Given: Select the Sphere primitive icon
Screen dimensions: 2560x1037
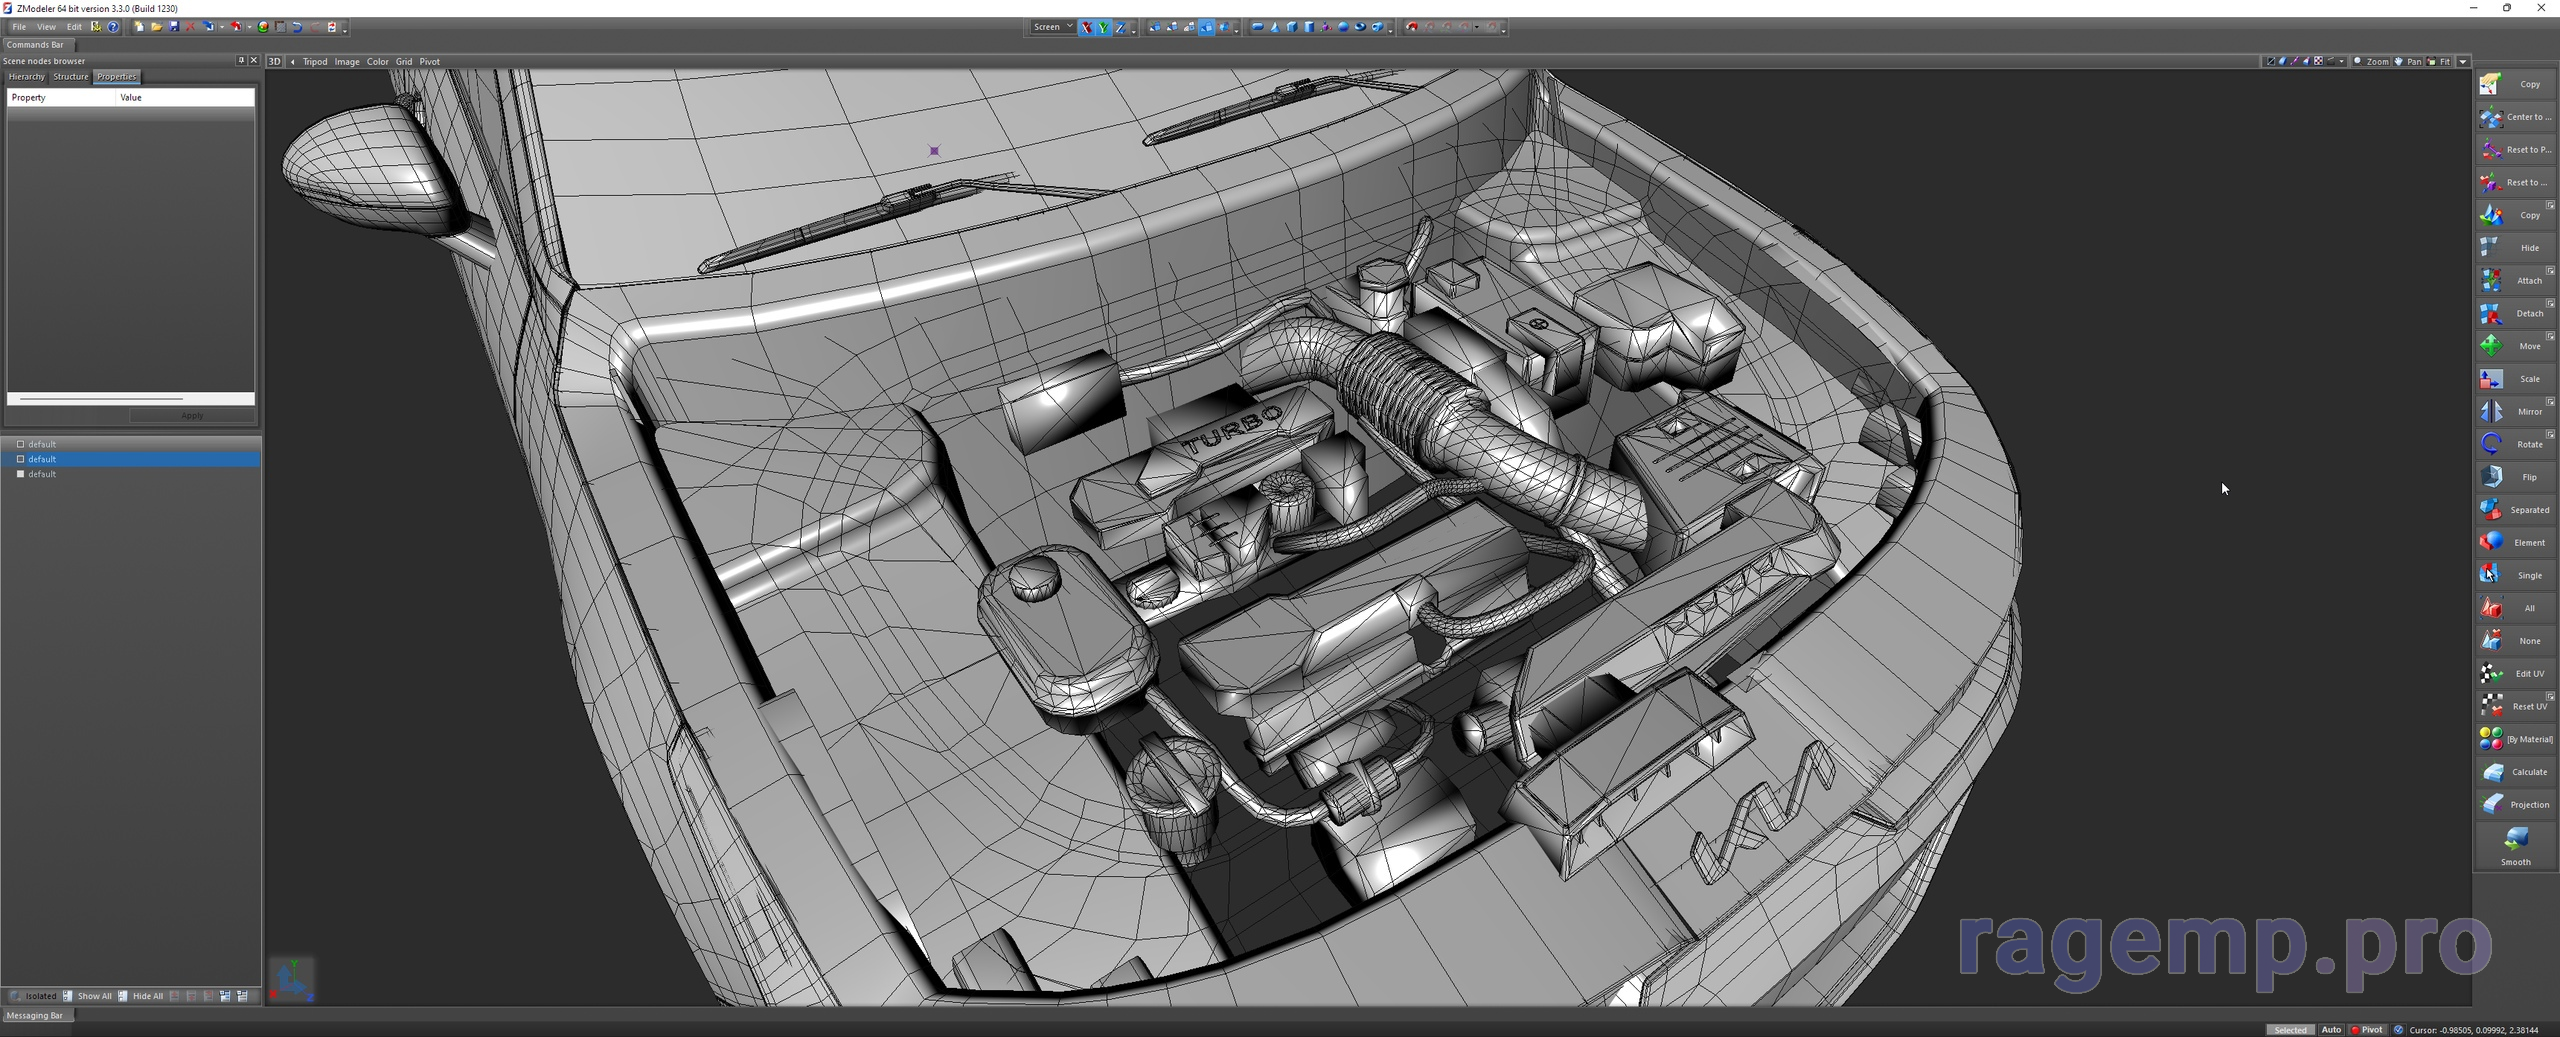Looking at the screenshot, I should (x=1343, y=27).
